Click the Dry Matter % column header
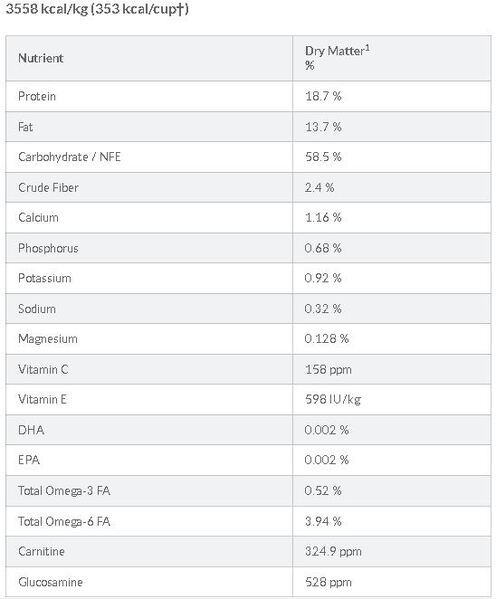496x599 pixels. point(337,58)
